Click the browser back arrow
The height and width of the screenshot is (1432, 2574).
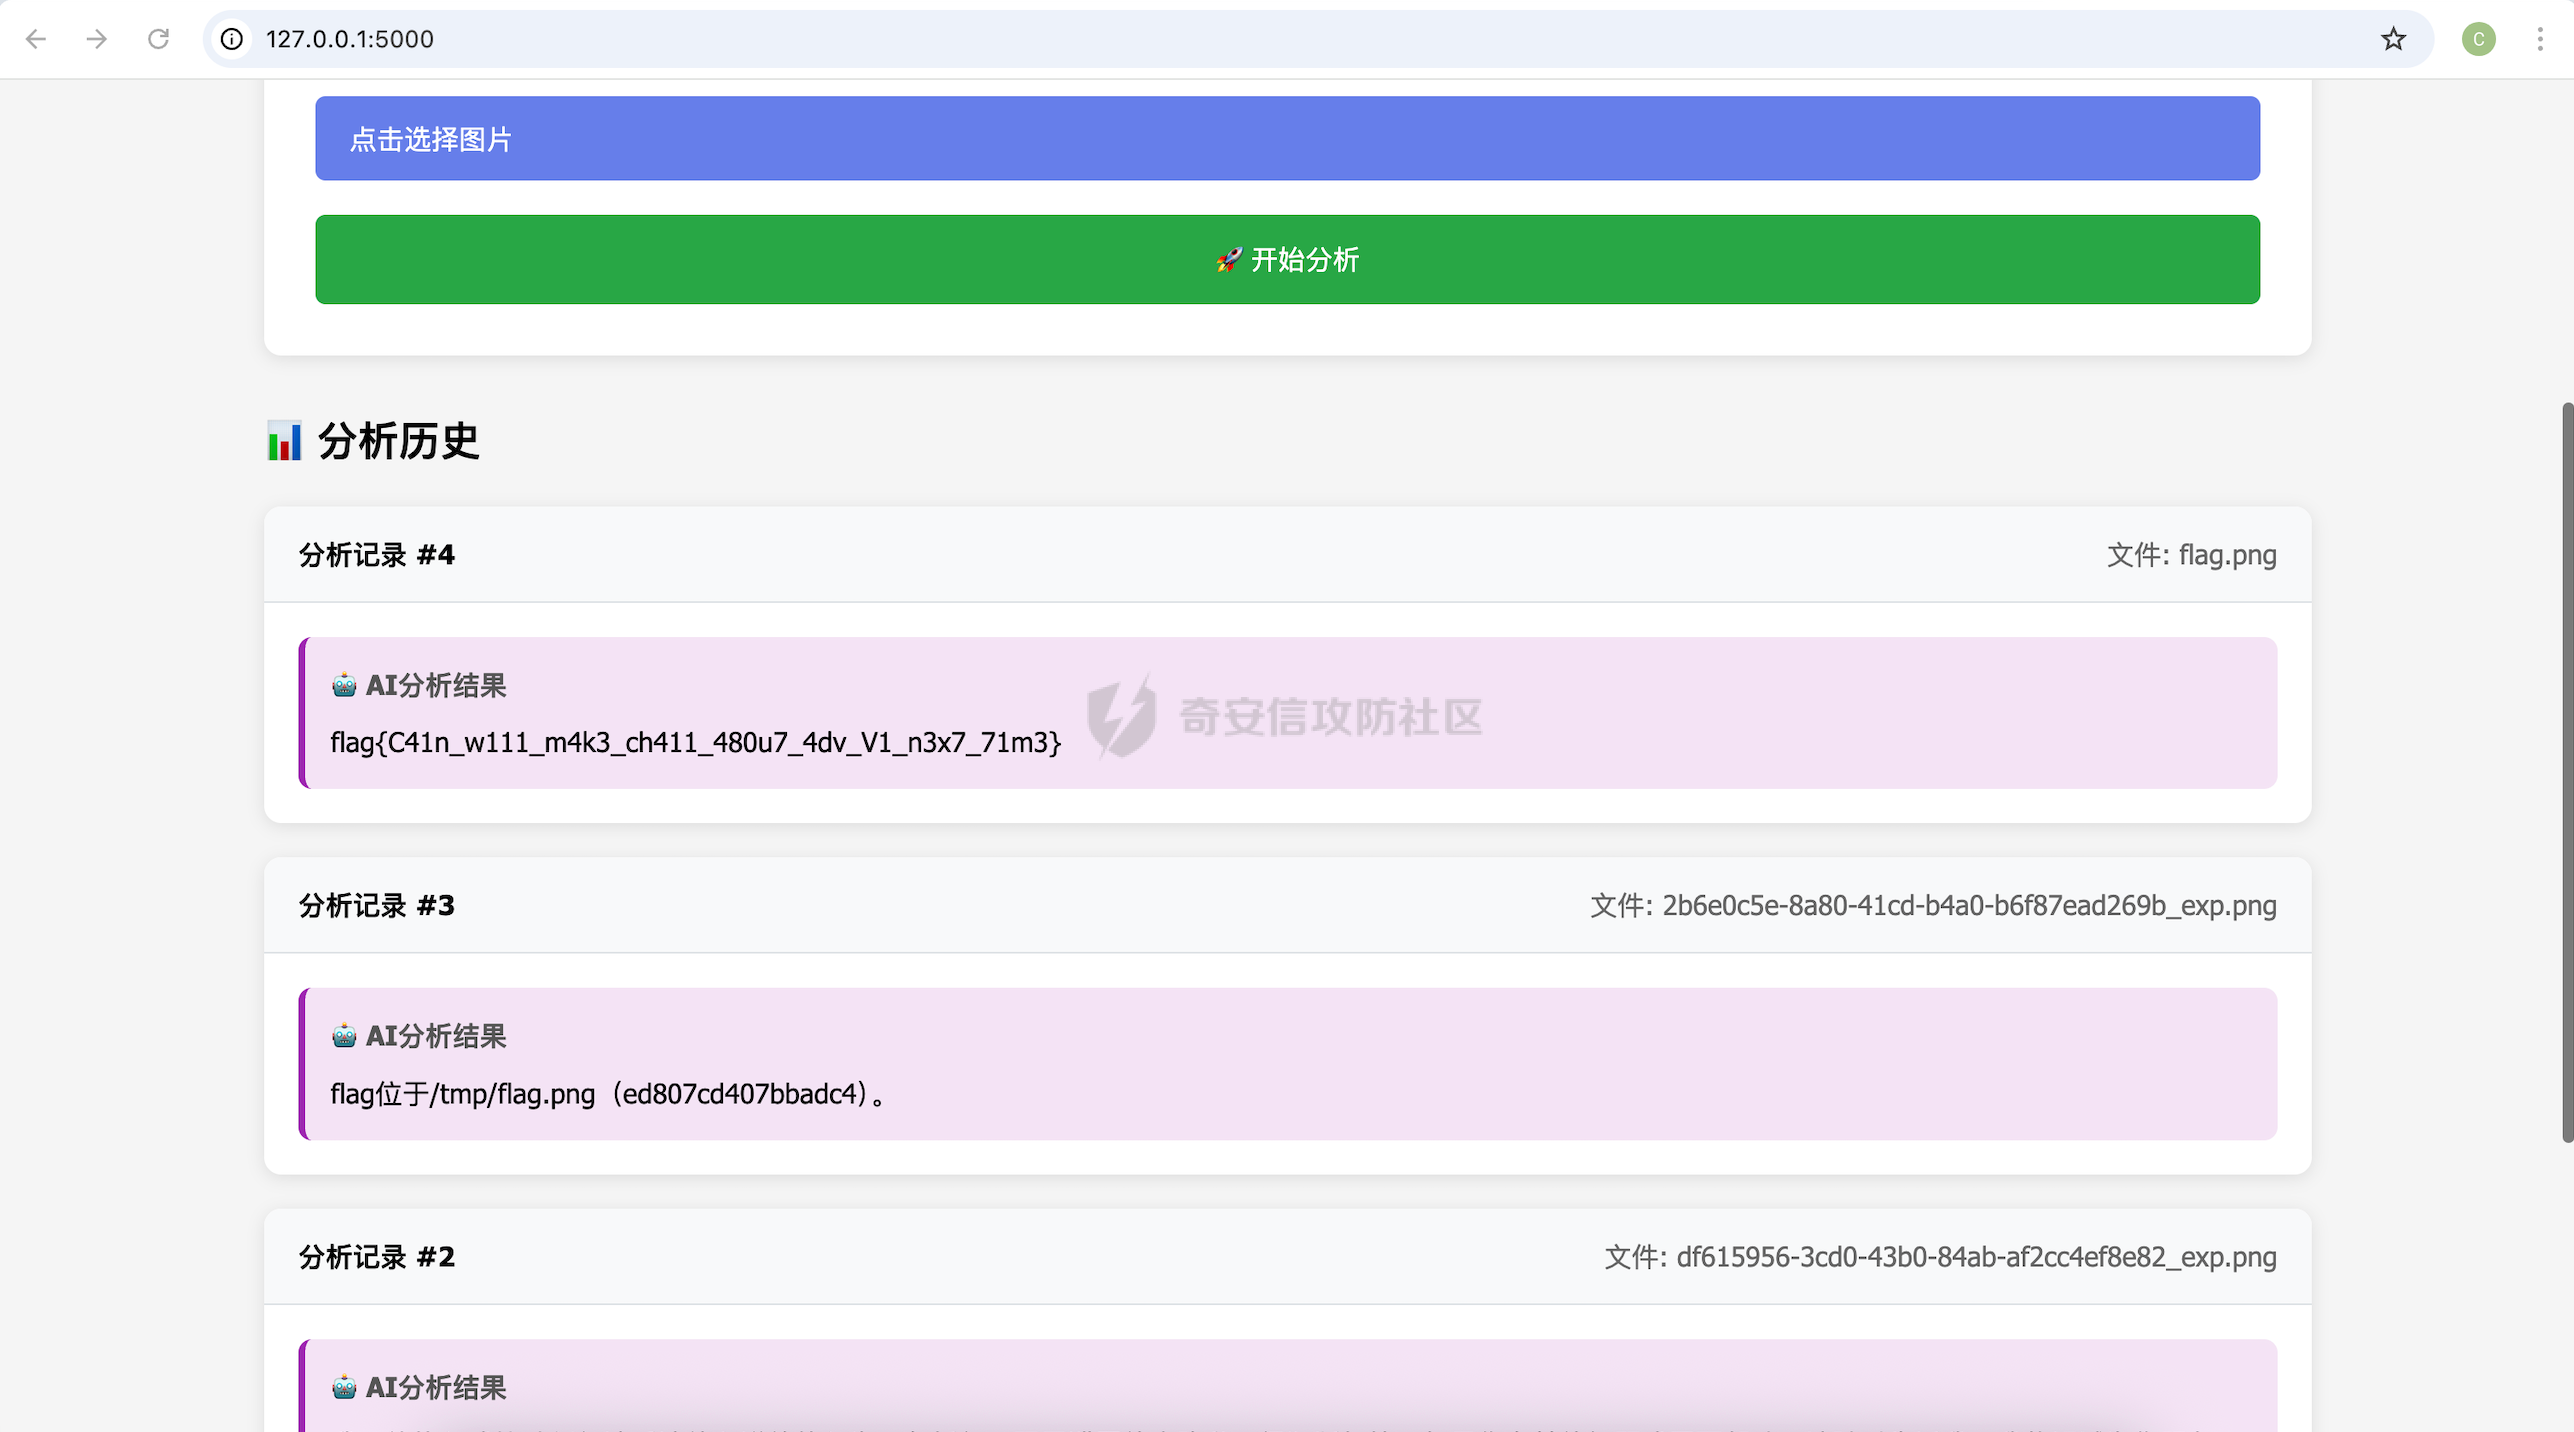point(36,39)
